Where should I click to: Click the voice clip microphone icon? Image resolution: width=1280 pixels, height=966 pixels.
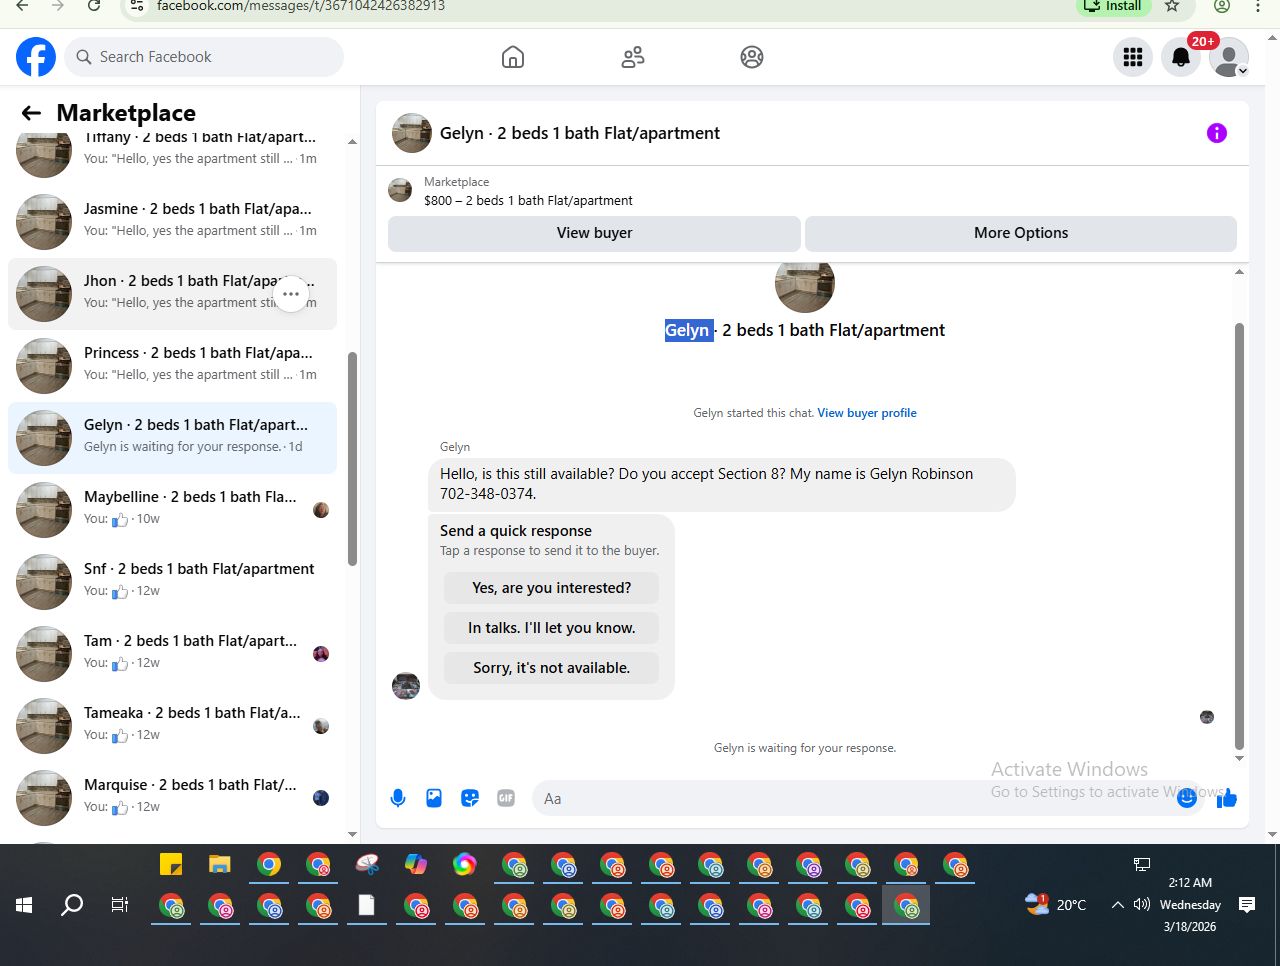pos(398,798)
